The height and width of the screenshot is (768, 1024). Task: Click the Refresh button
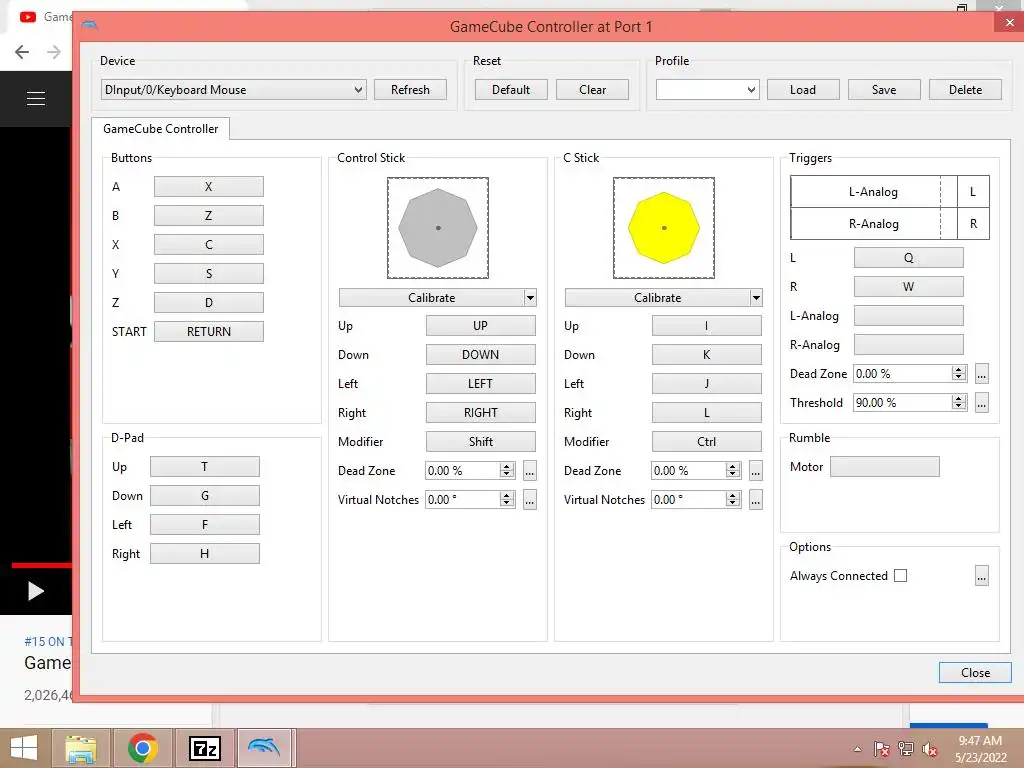click(x=410, y=89)
